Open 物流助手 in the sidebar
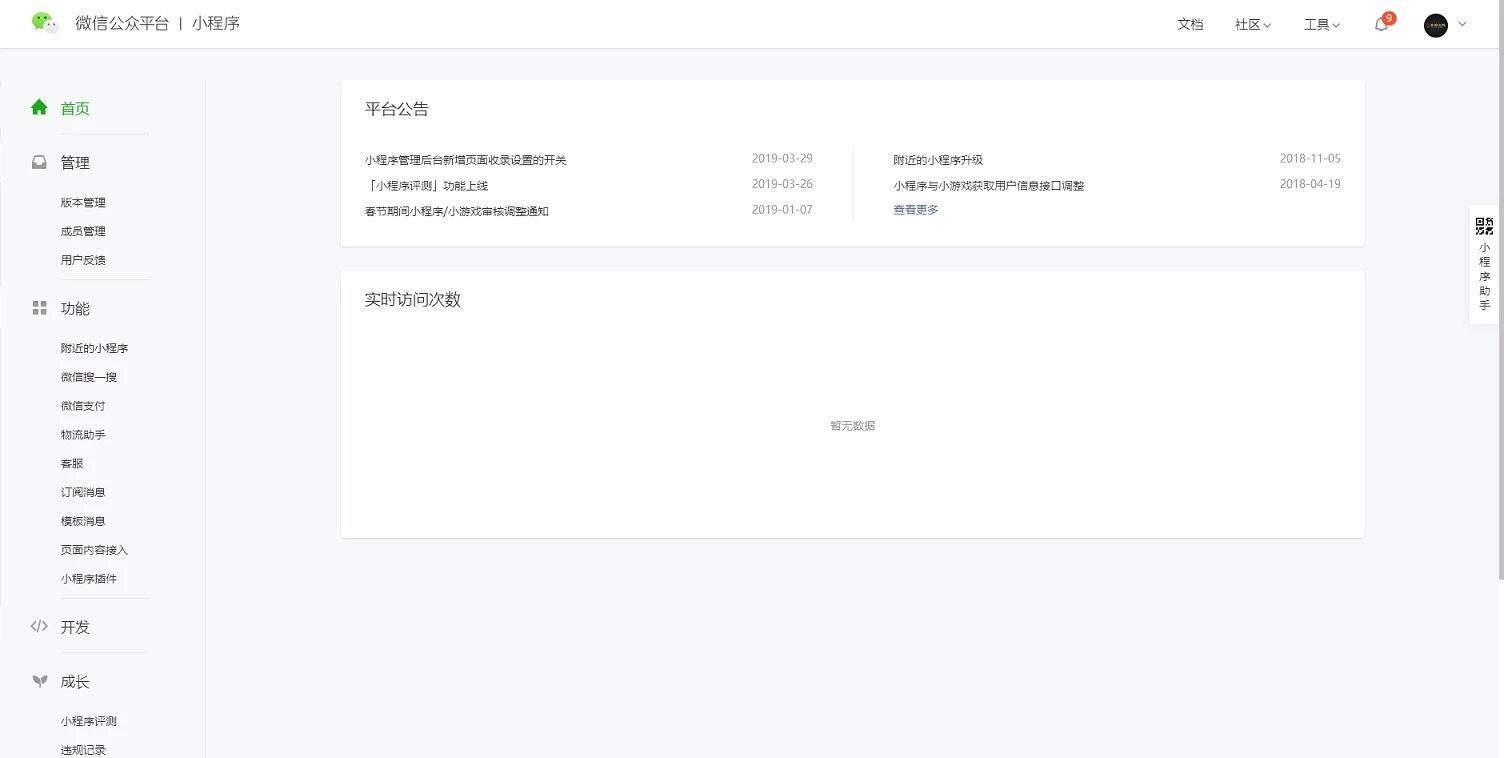The height and width of the screenshot is (758, 1504). (x=83, y=435)
